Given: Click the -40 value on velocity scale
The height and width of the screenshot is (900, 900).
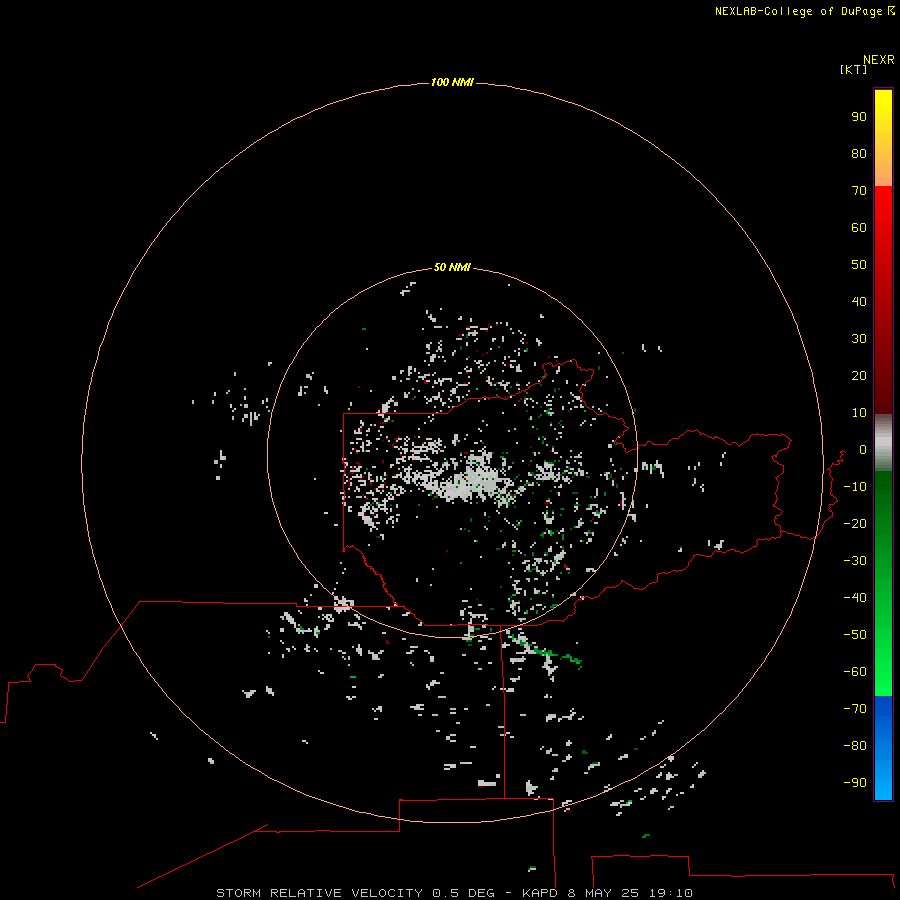Looking at the screenshot, I should (855, 598).
